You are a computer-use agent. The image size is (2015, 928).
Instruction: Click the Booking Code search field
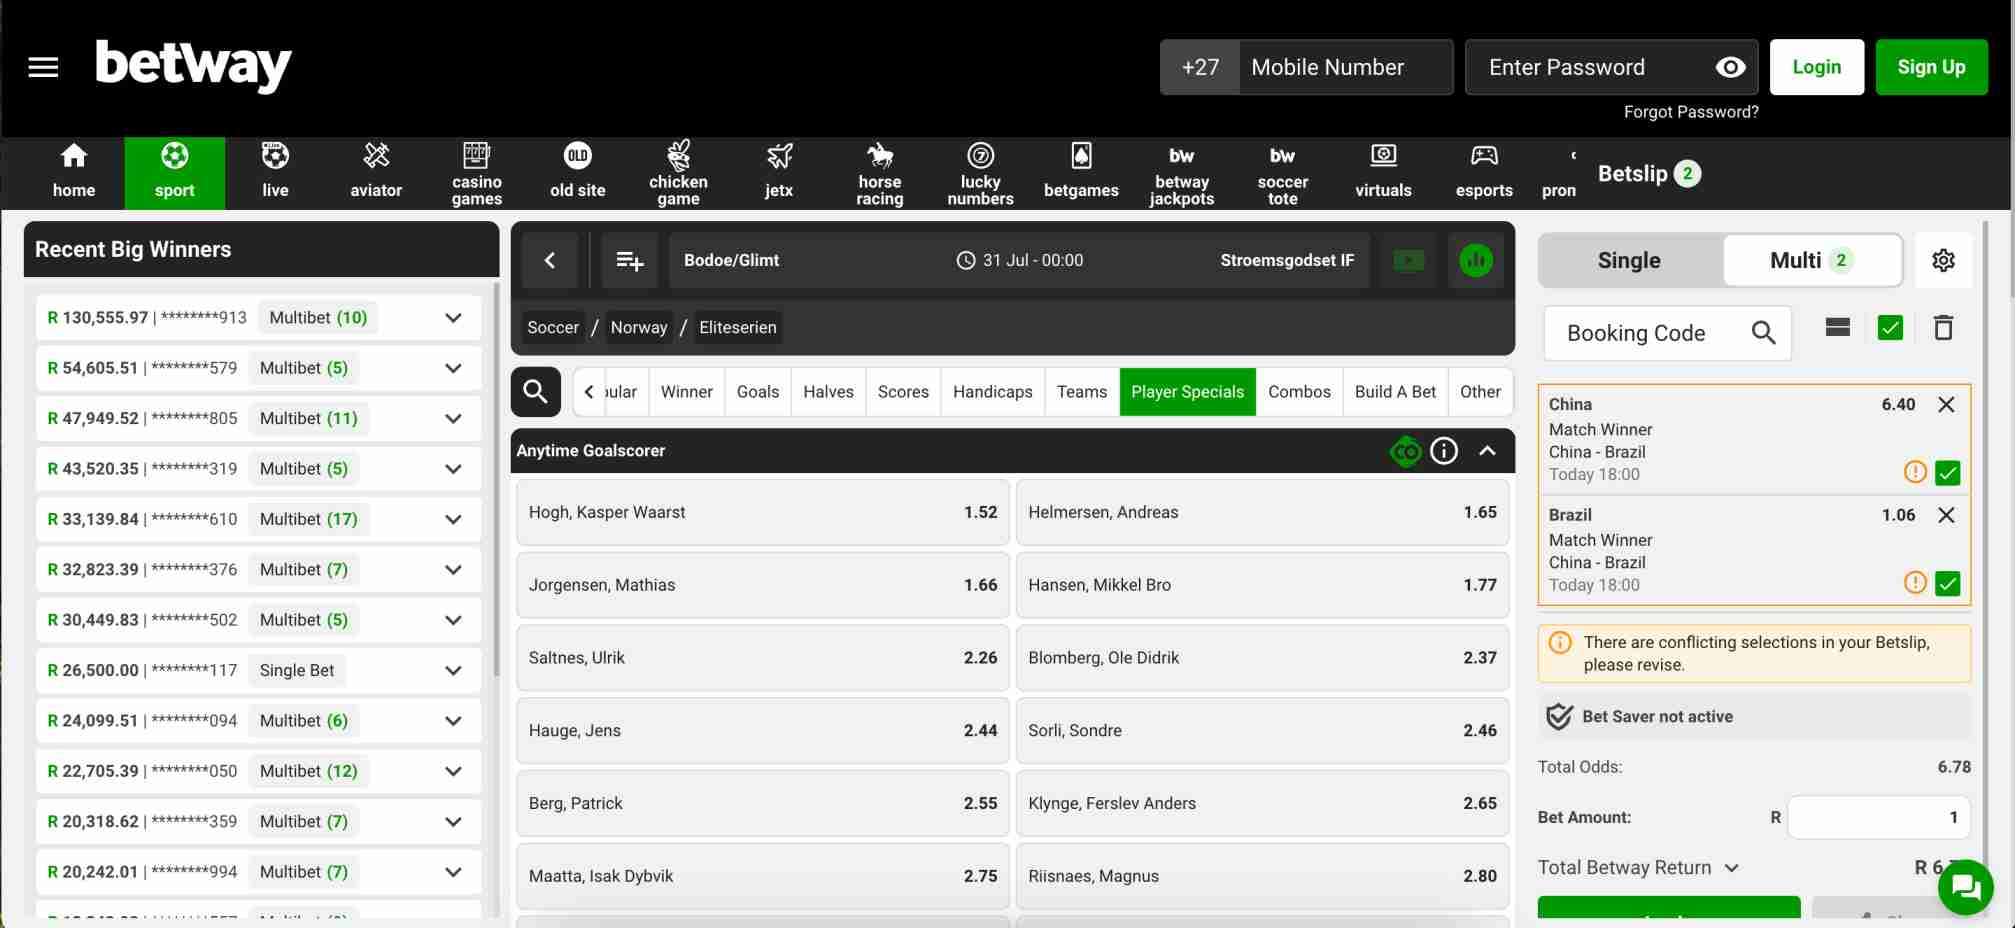point(1667,333)
